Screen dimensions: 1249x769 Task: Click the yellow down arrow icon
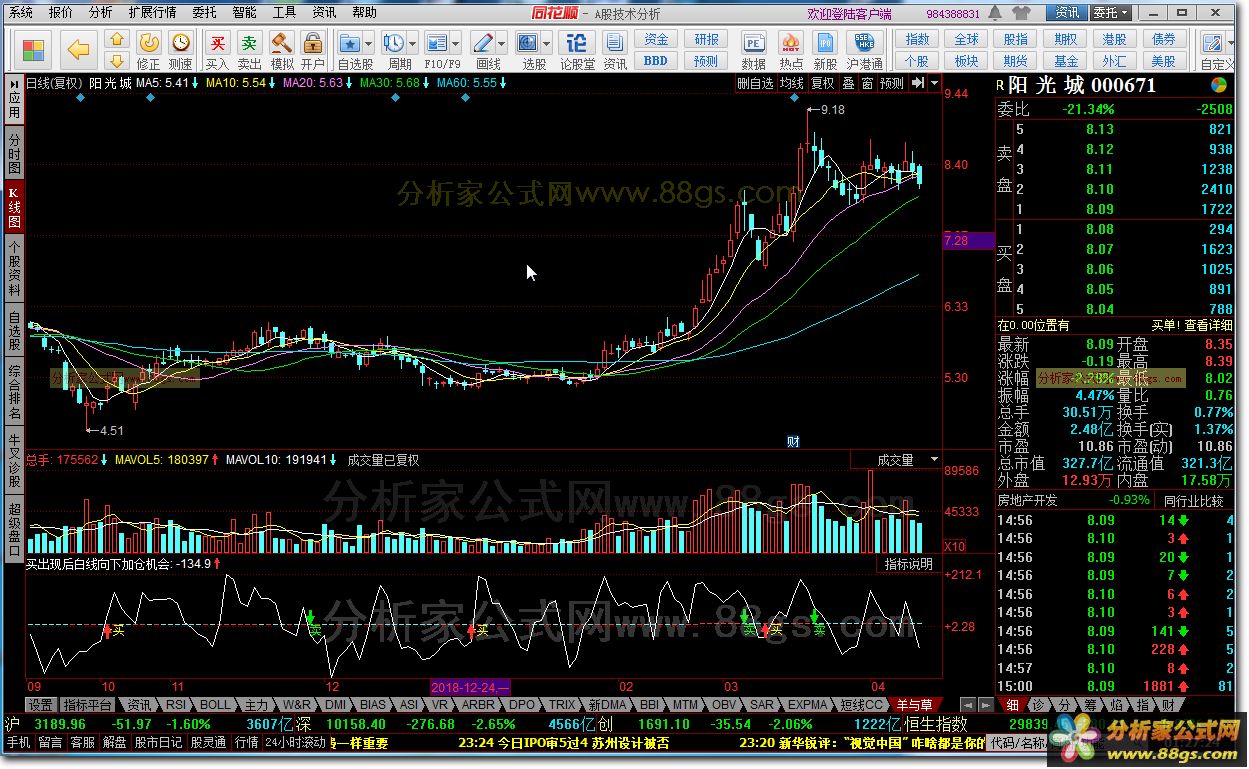[117, 59]
